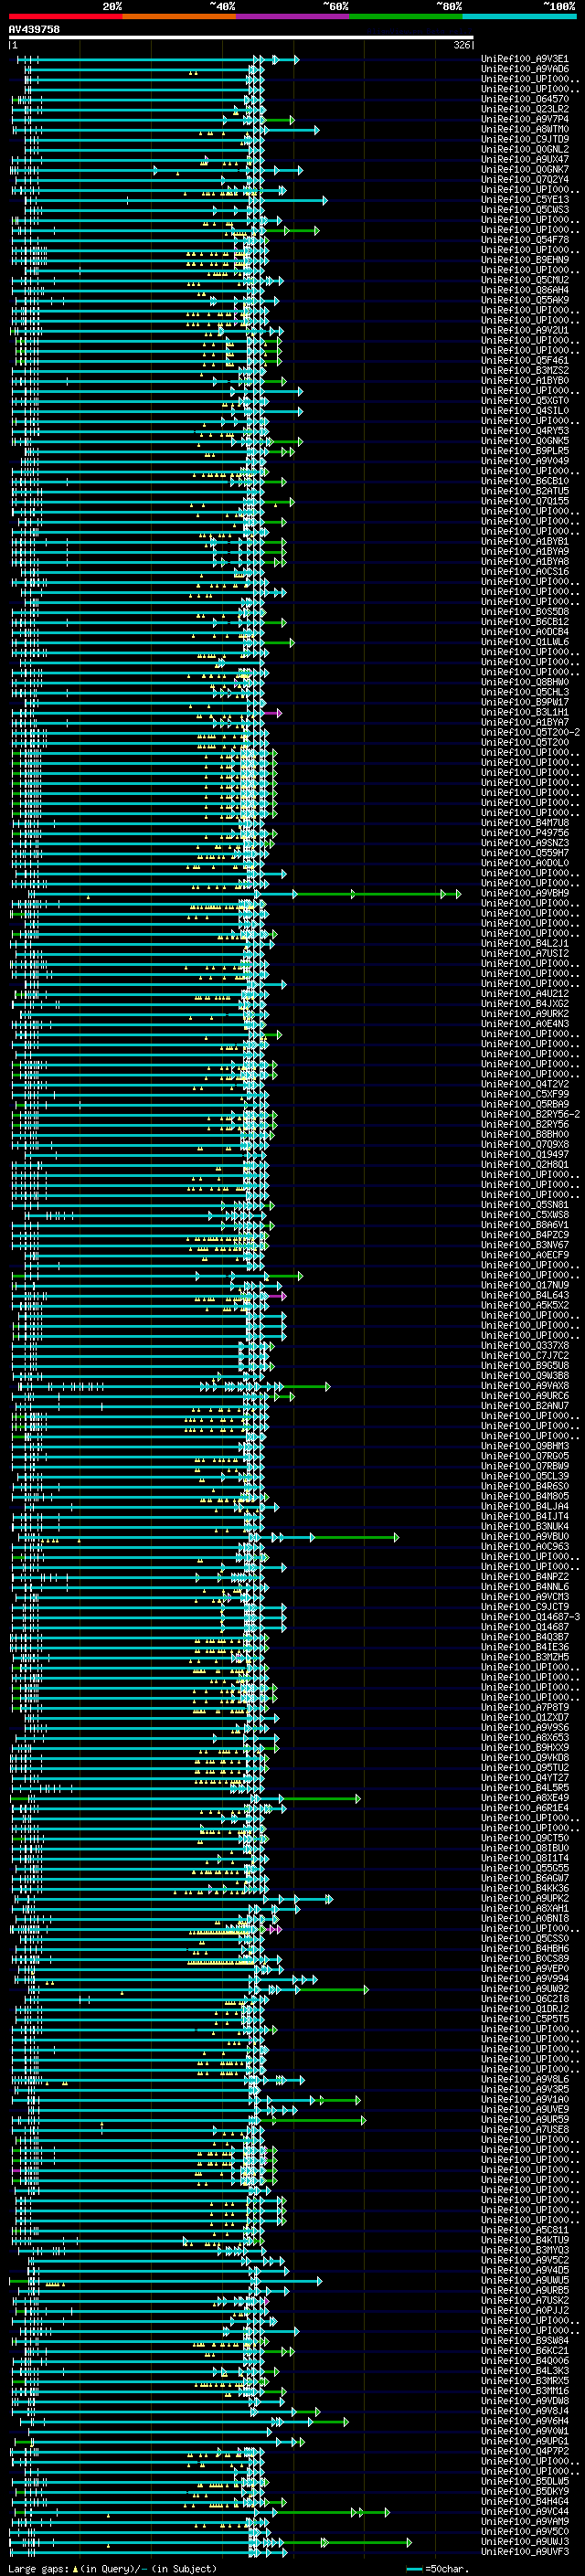Viewport: 585px width, 2576px height.
Task: Select hit UniRef100_Q0GNK7
Action: (524, 169)
